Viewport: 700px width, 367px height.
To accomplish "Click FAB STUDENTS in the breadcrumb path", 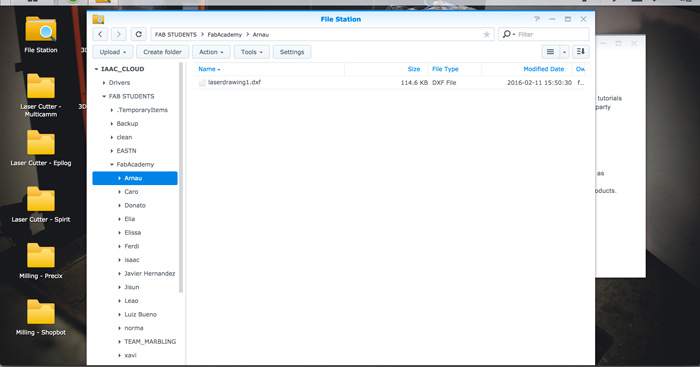I will (x=176, y=34).
